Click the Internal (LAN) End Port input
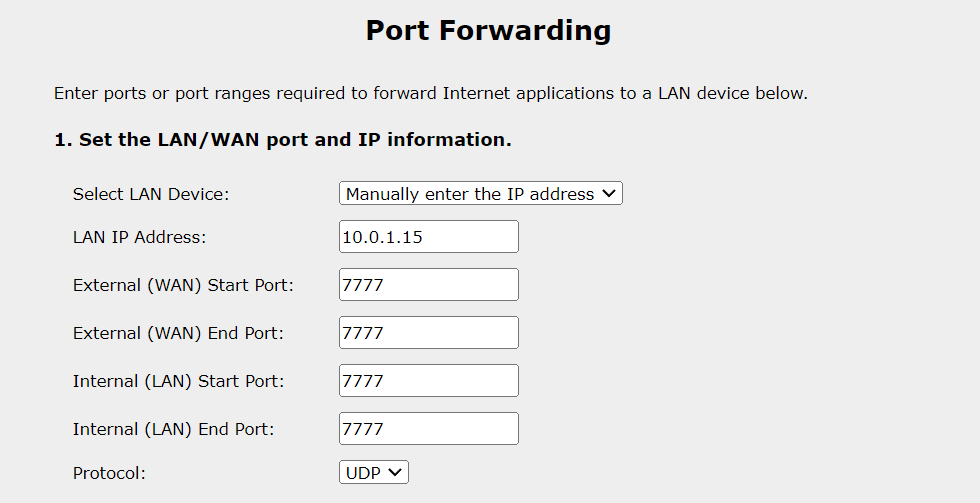The width and height of the screenshot is (980, 503). (x=429, y=429)
